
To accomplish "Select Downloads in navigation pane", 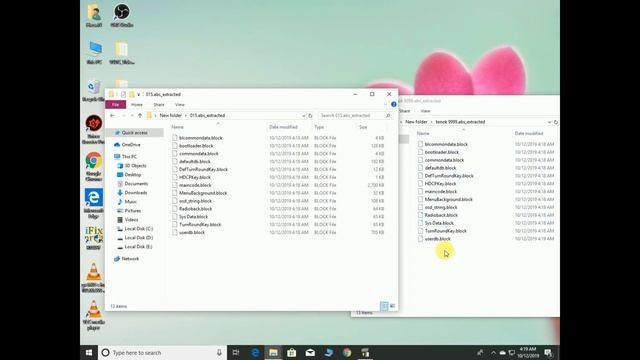I will [136, 193].
